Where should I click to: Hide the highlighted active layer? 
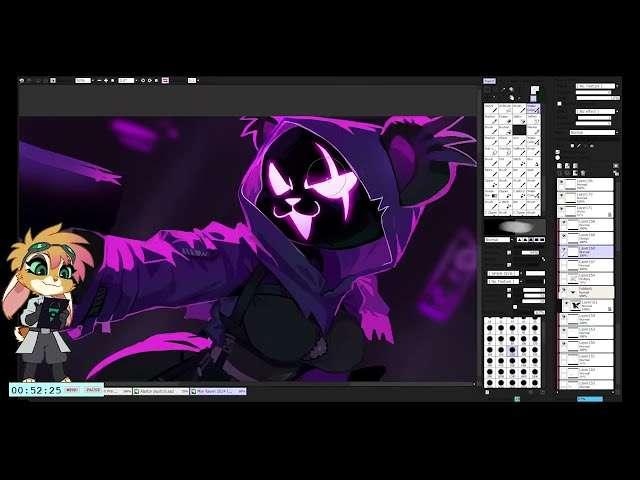564,249
